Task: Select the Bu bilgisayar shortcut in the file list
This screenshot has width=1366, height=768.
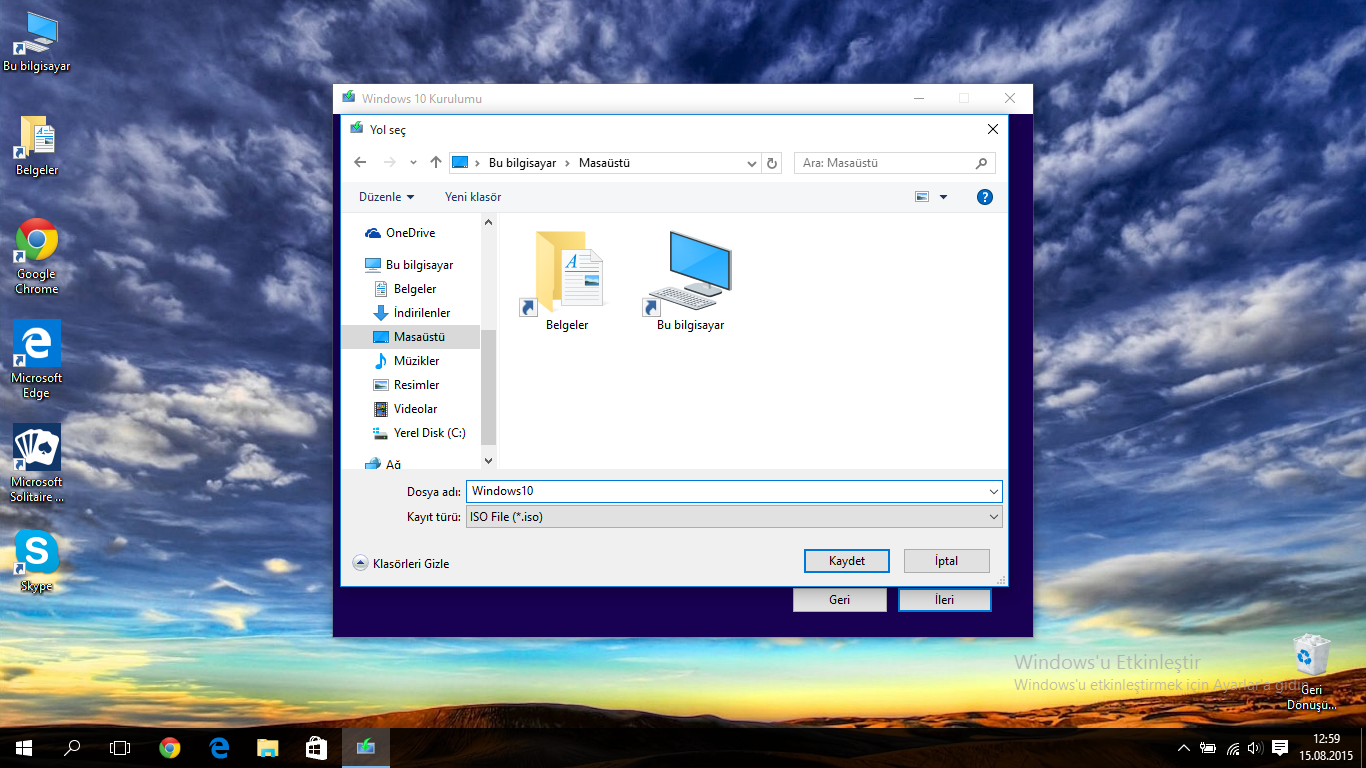Action: coord(690,281)
